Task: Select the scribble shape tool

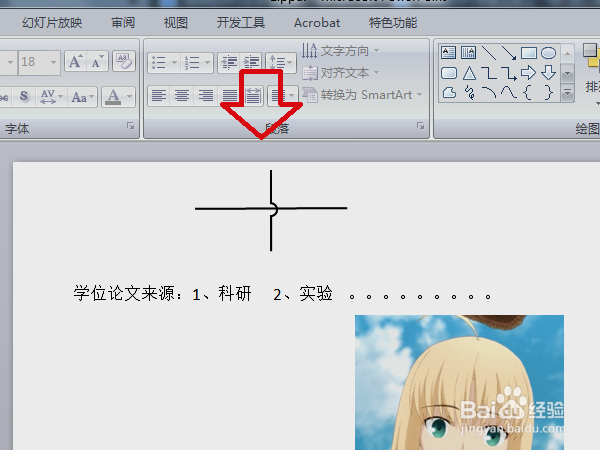Action: click(469, 93)
